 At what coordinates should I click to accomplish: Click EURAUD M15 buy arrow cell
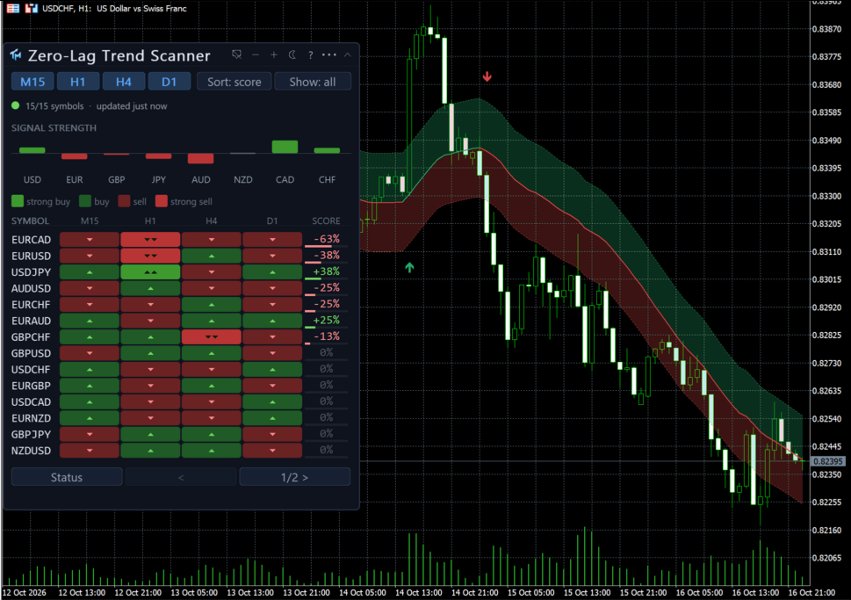point(90,321)
